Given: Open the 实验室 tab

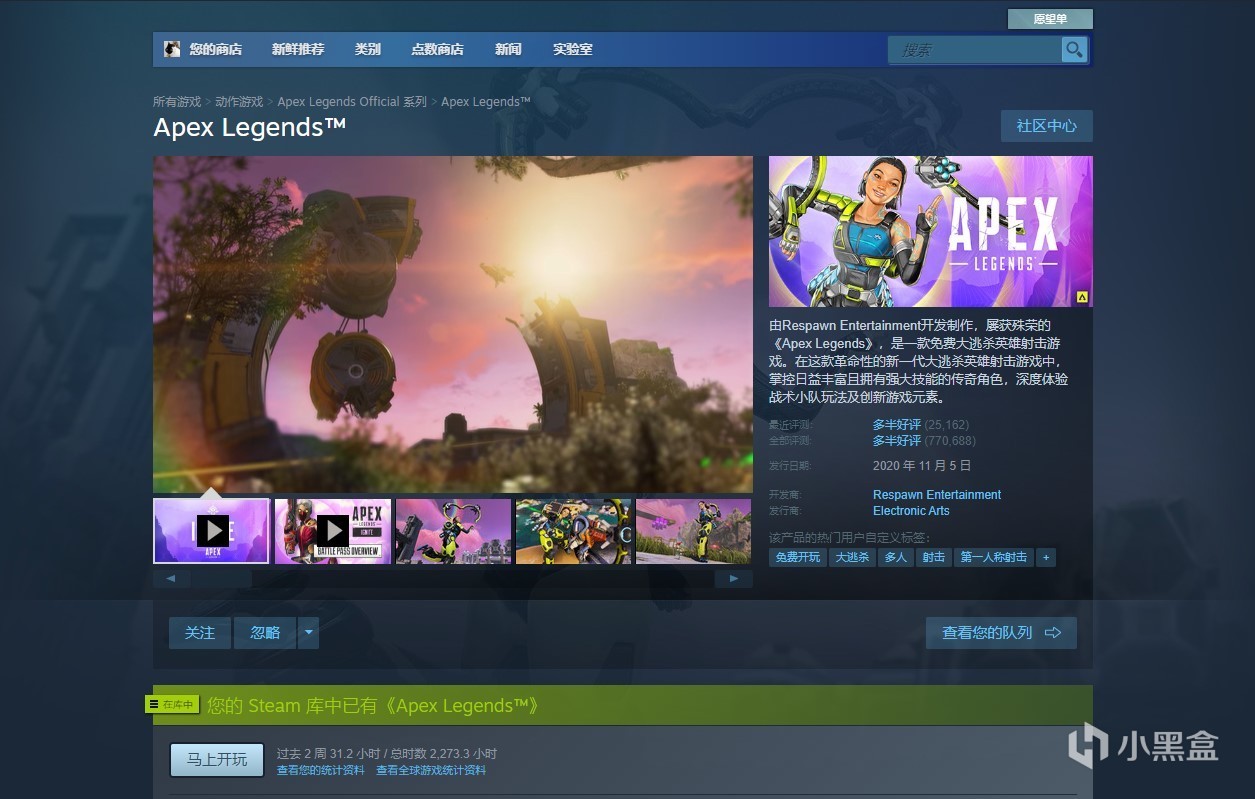Looking at the screenshot, I should point(573,49).
